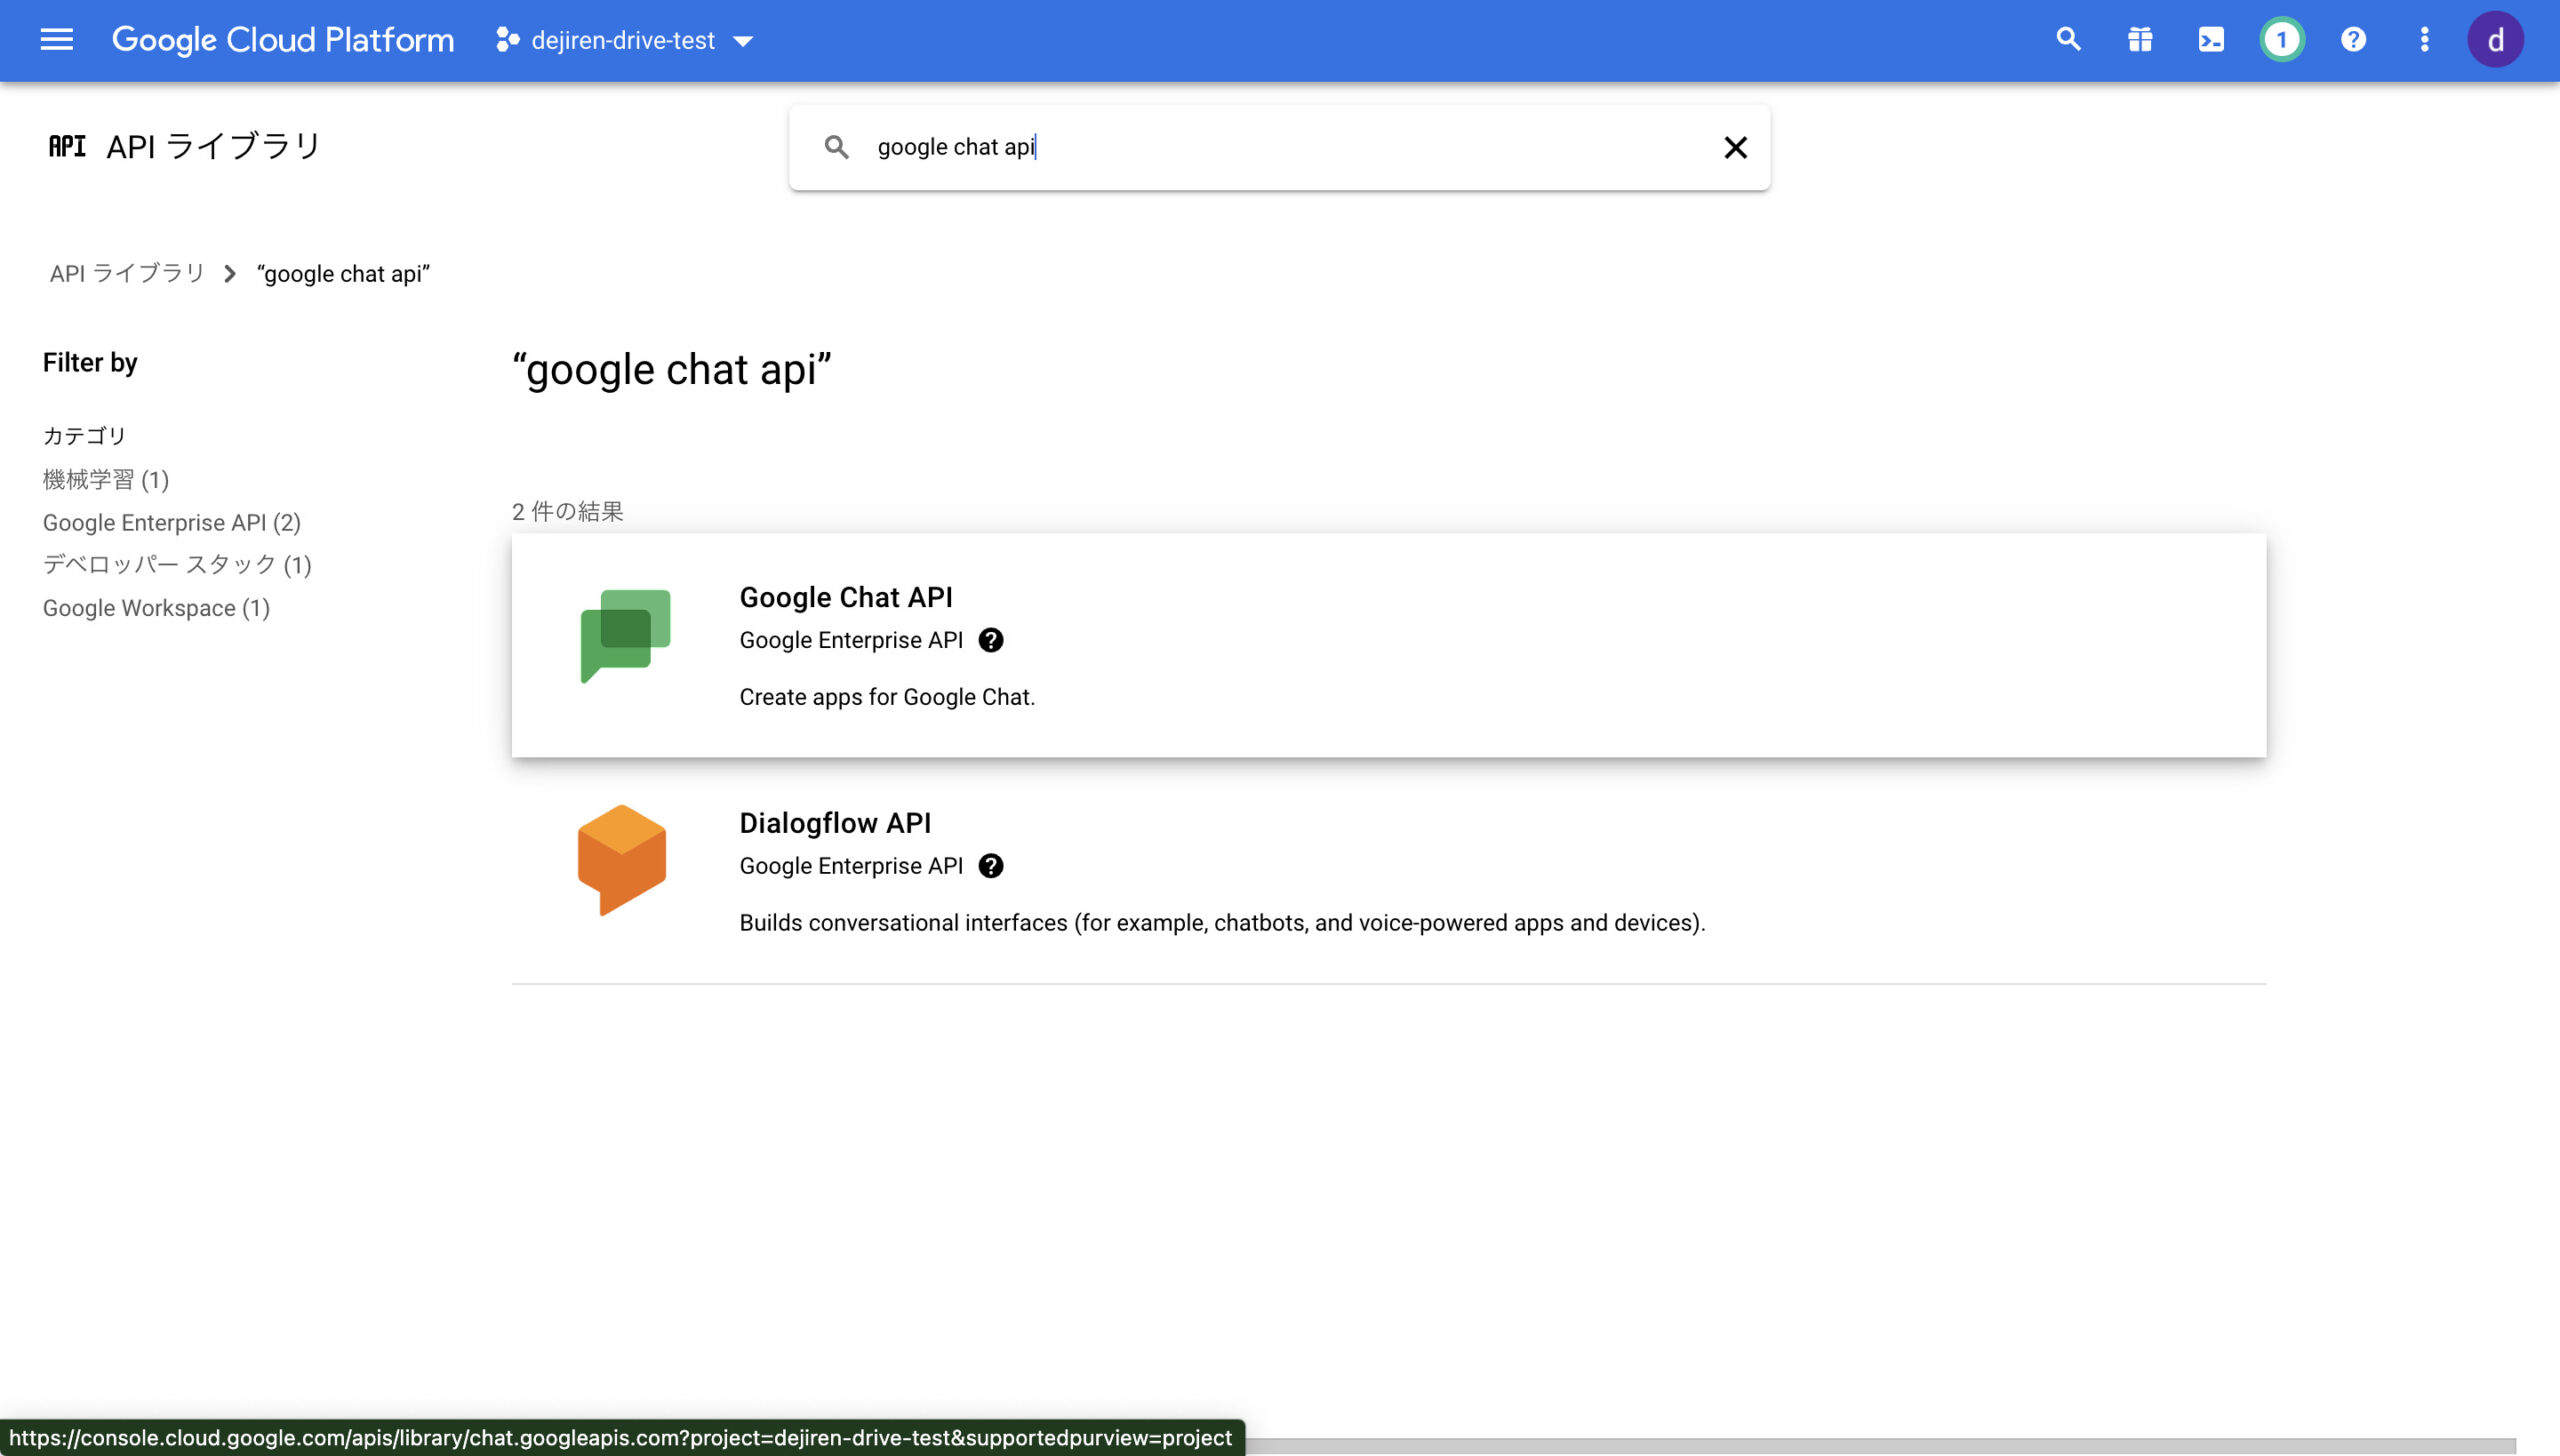2560x1456 pixels.
Task: Open the gift free trial icon
Action: click(x=2140, y=40)
